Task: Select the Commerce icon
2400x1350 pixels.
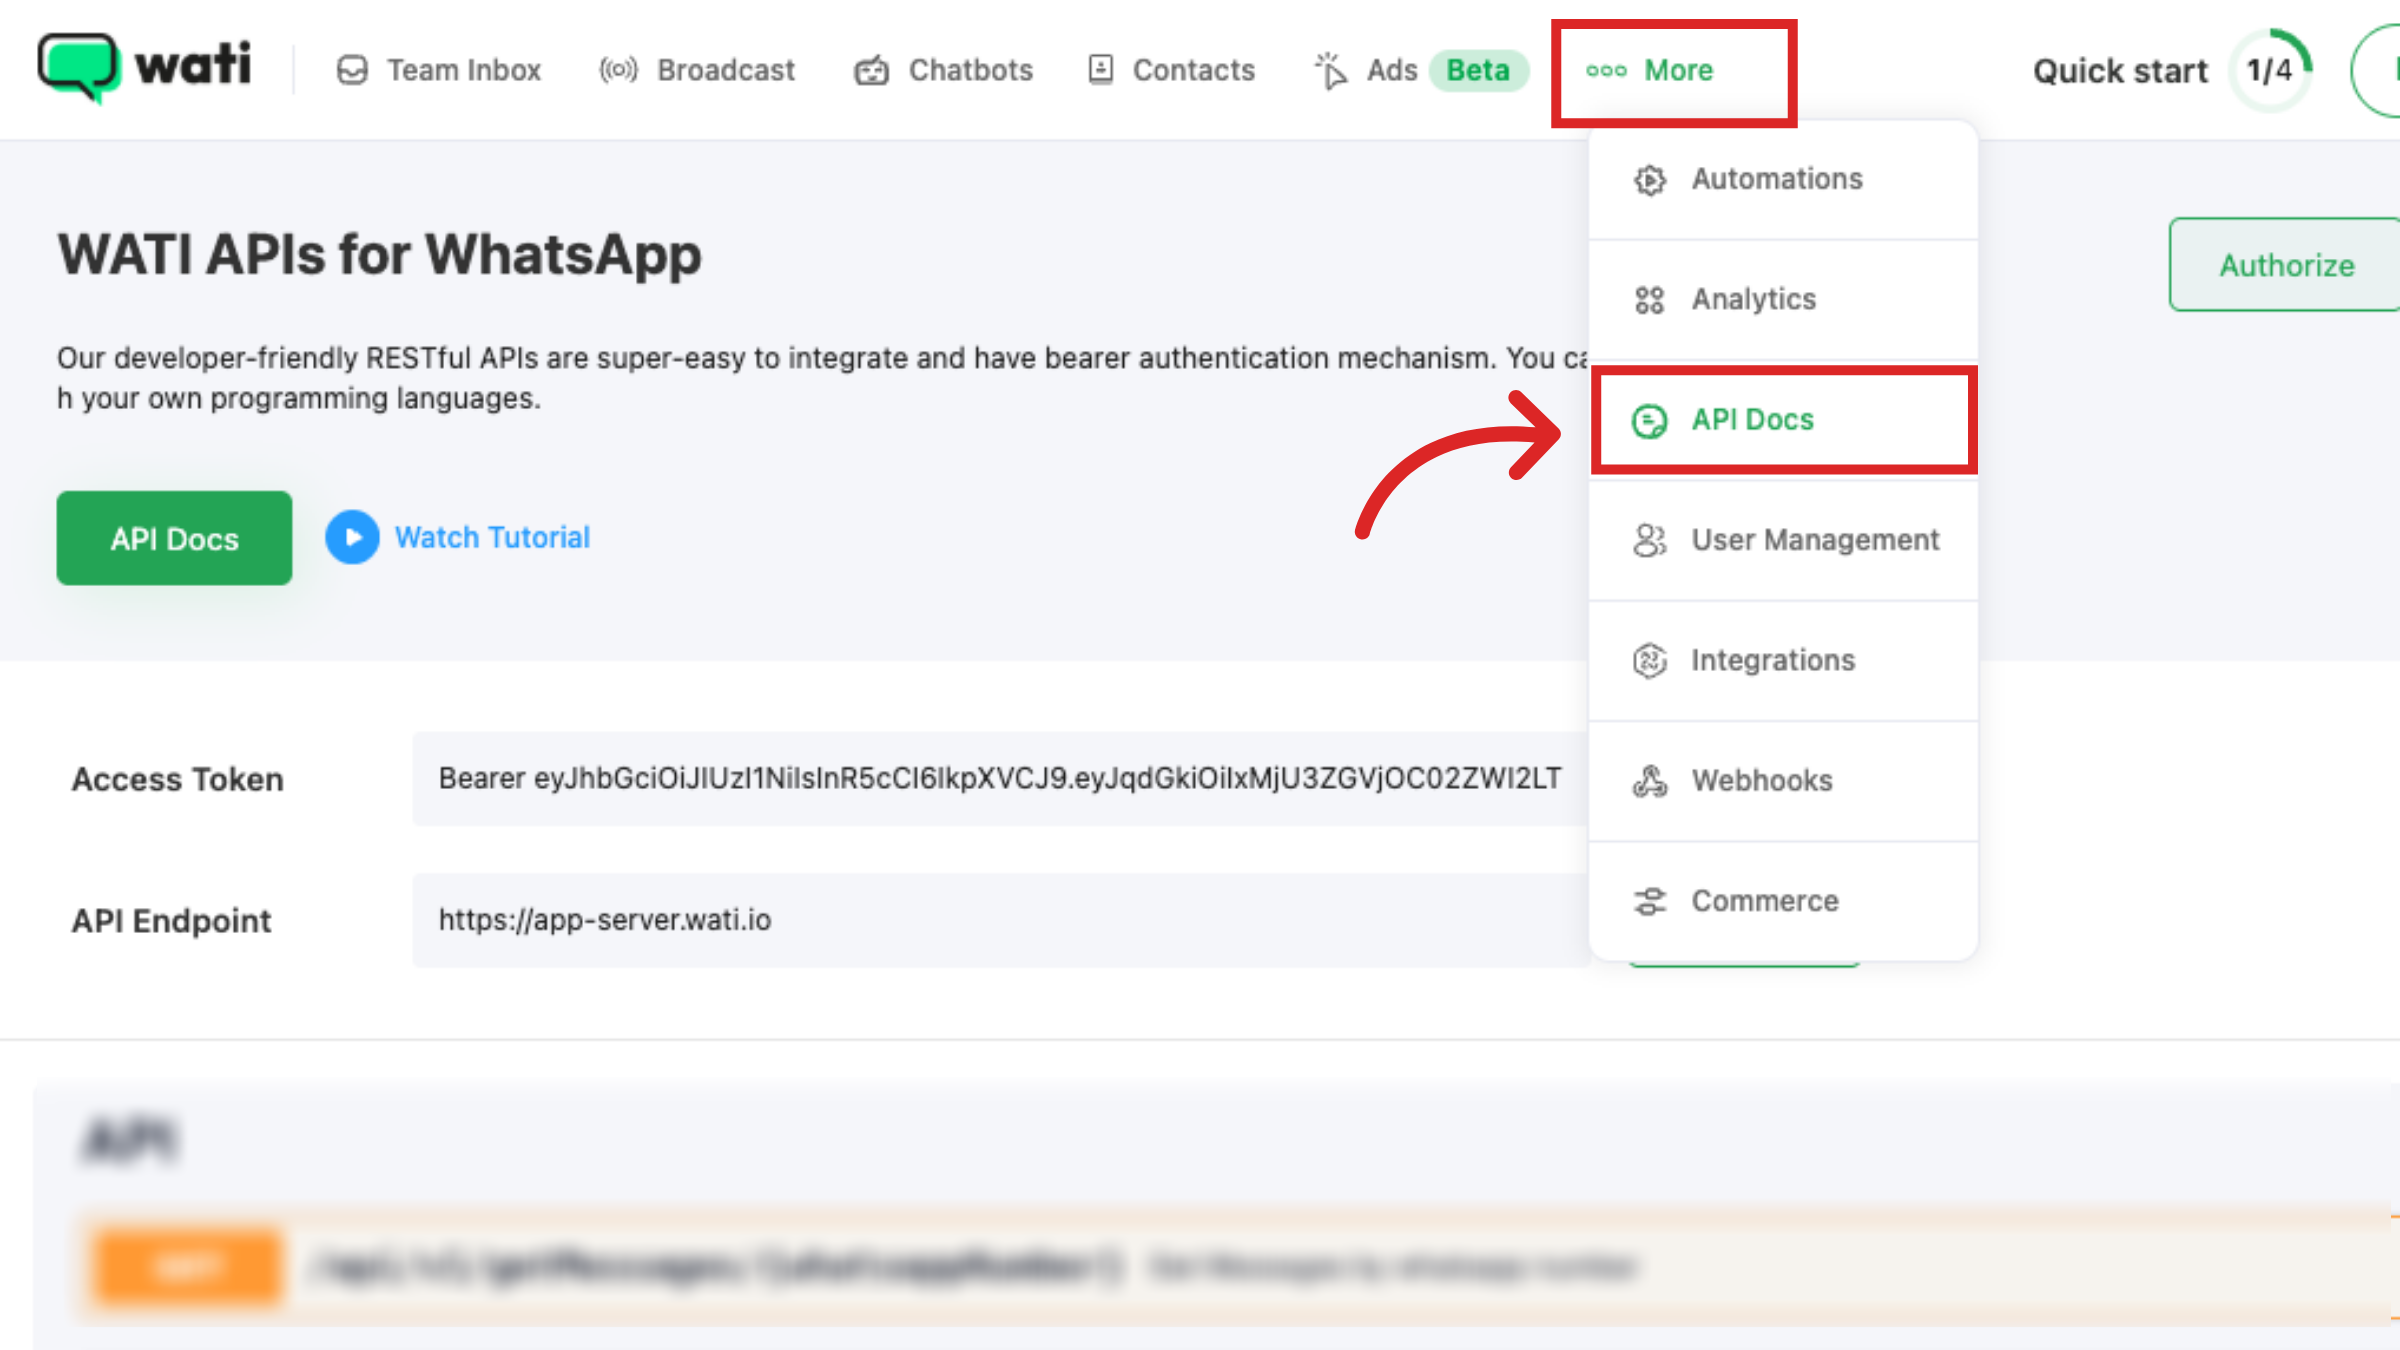Action: (x=1649, y=901)
